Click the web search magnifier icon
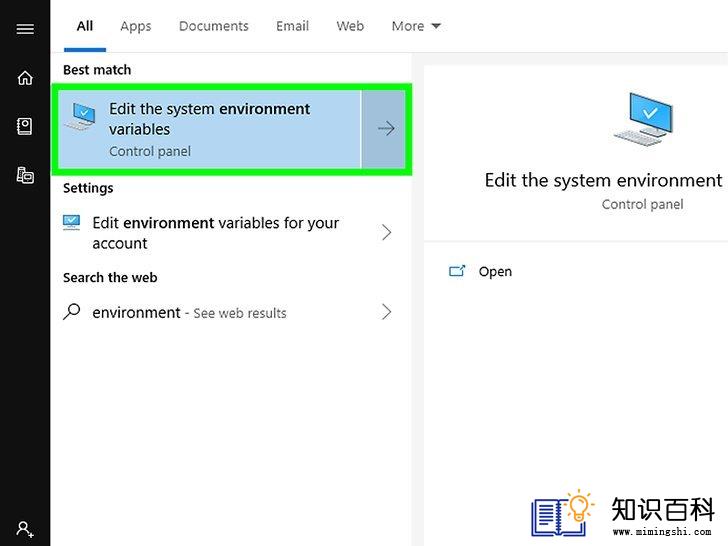 pyautogui.click(x=72, y=312)
